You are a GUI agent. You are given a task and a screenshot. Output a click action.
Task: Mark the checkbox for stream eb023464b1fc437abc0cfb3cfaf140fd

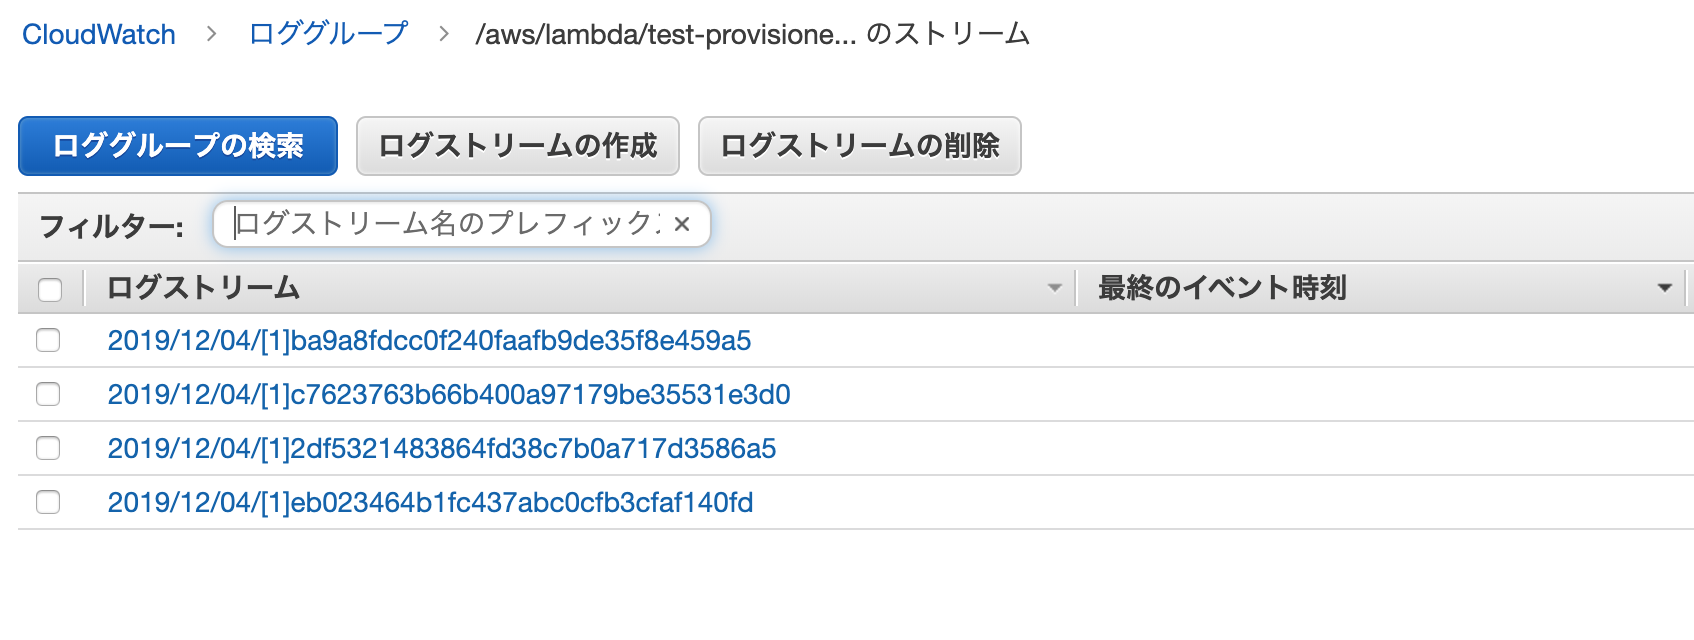(x=48, y=502)
